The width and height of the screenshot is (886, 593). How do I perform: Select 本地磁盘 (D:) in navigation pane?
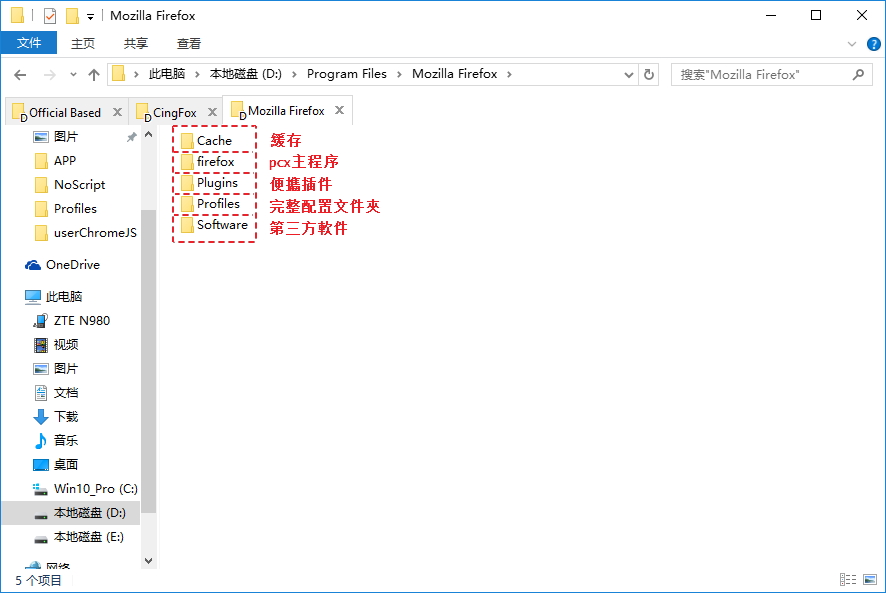point(71,513)
